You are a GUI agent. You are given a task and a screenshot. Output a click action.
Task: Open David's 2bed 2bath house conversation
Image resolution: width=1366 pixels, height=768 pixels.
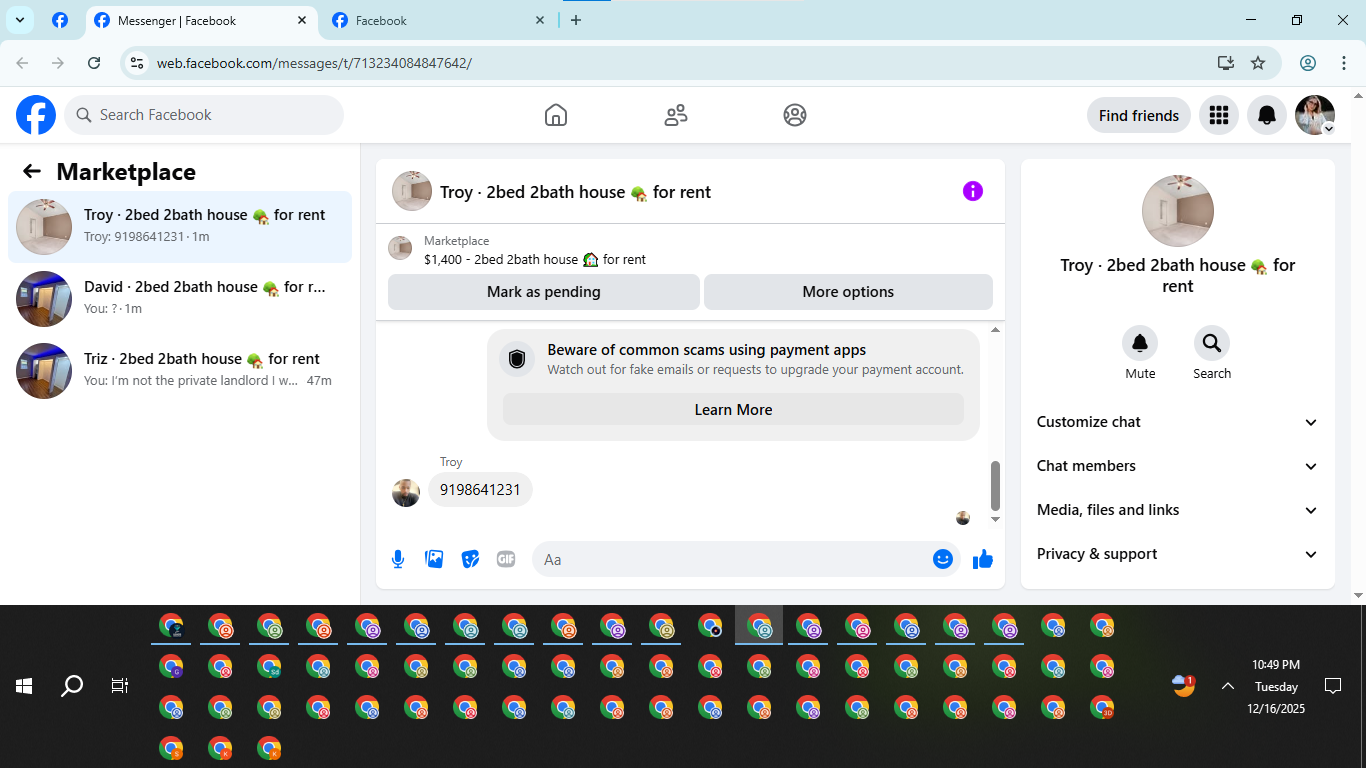click(x=180, y=299)
